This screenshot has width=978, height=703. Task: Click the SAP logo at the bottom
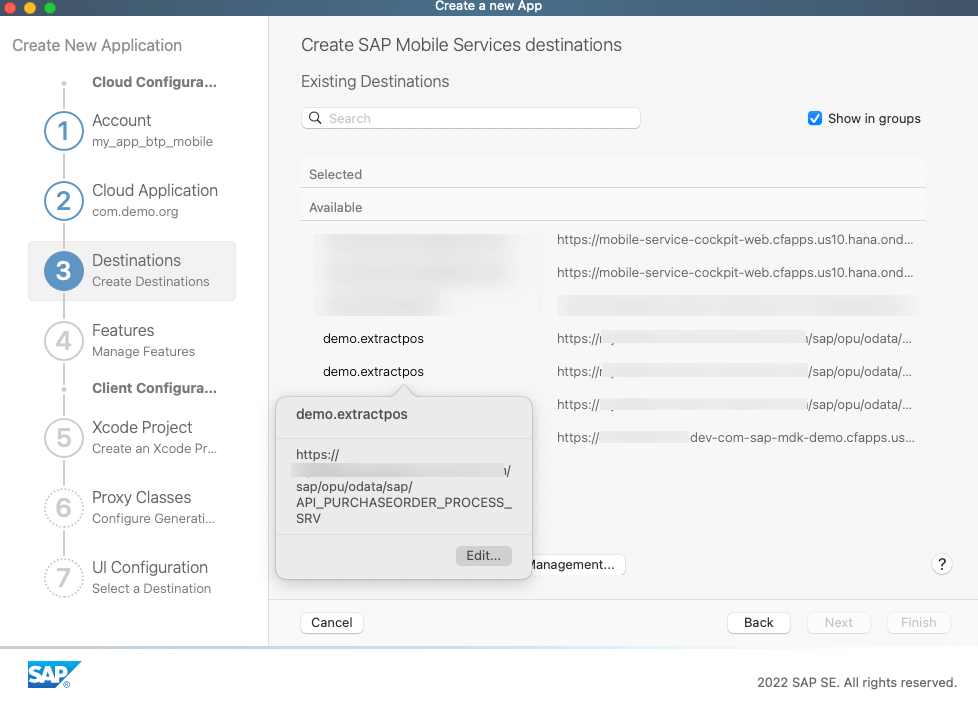point(54,675)
